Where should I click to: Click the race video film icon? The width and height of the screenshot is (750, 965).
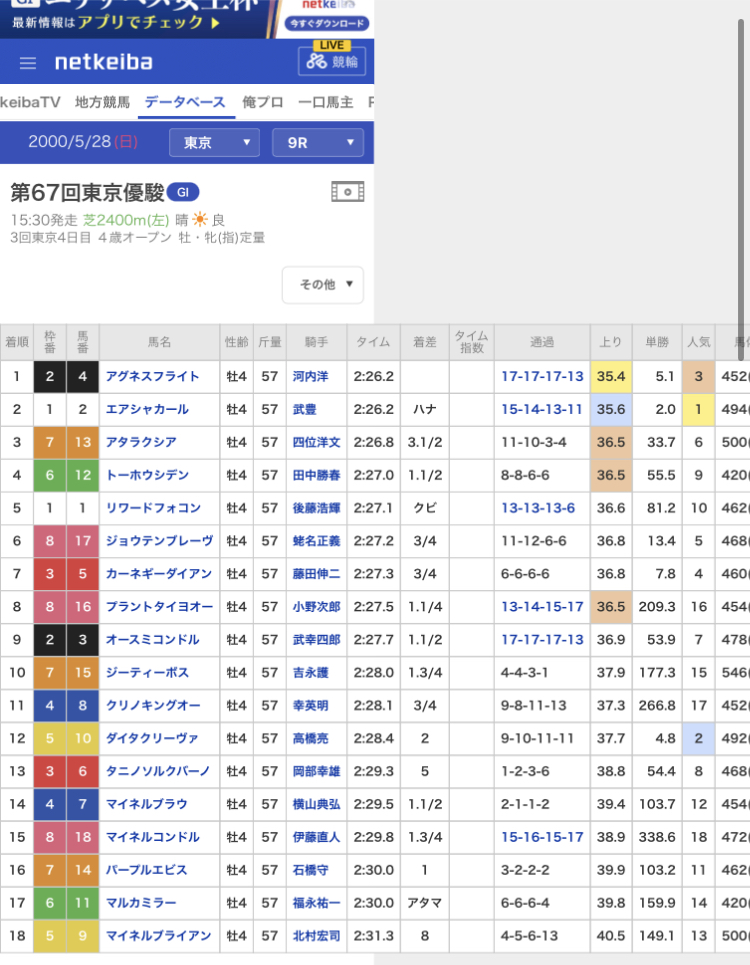pyautogui.click(x=347, y=192)
